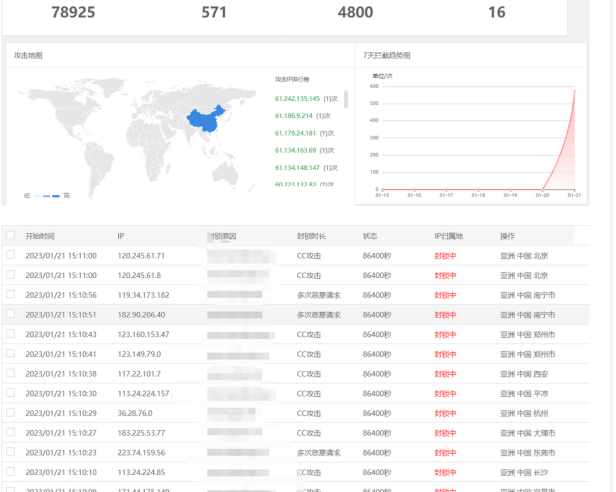This screenshot has height=492, width=616.
Task: Click the high-level blue map legend swatch
Action: 56,196
